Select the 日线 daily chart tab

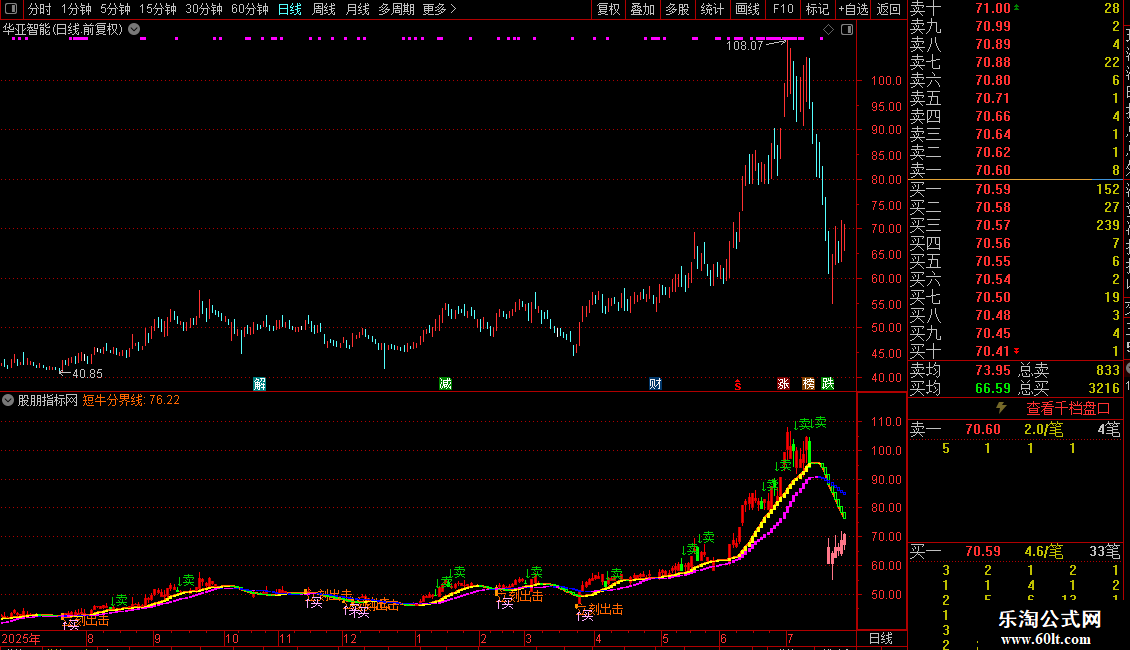pyautogui.click(x=290, y=9)
